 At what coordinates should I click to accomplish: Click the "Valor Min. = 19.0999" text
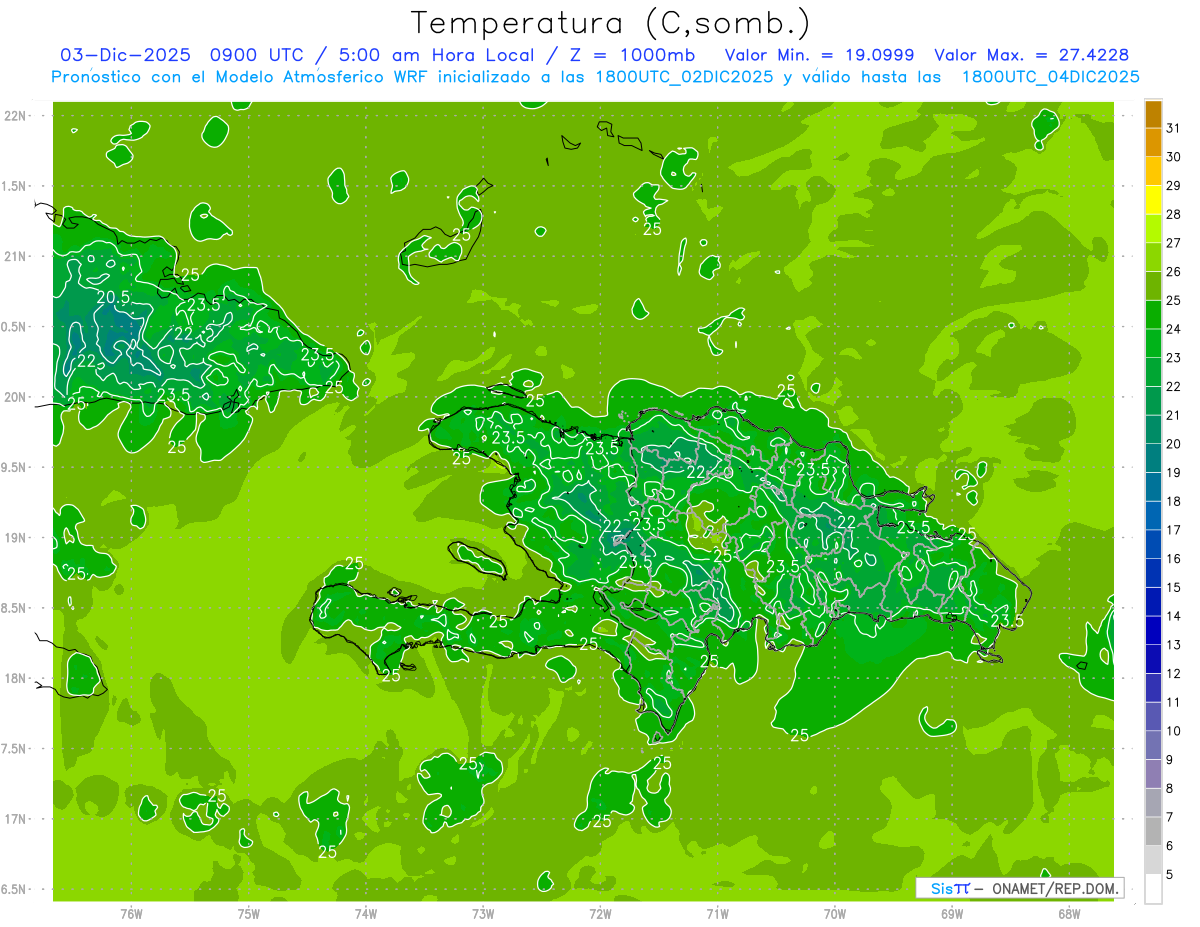pos(819,55)
